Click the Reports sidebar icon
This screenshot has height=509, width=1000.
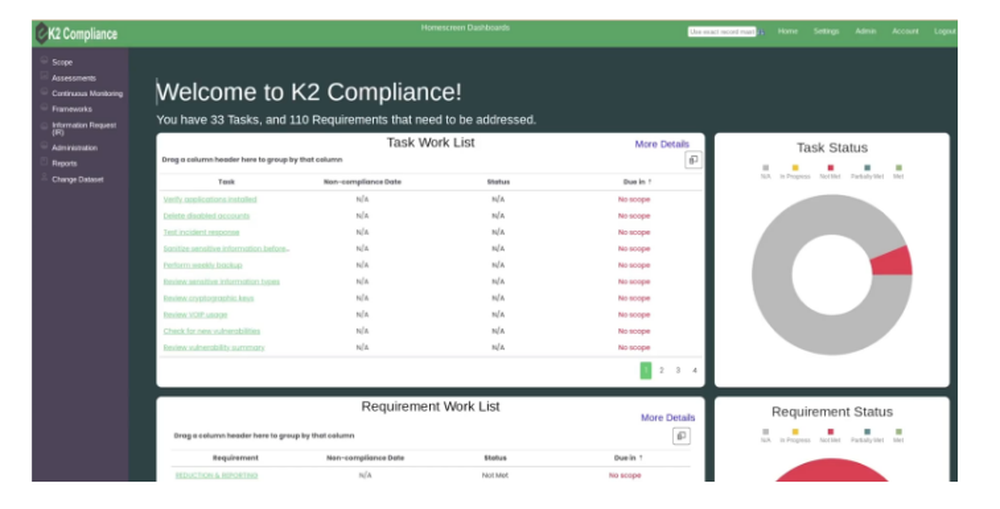coord(44,162)
